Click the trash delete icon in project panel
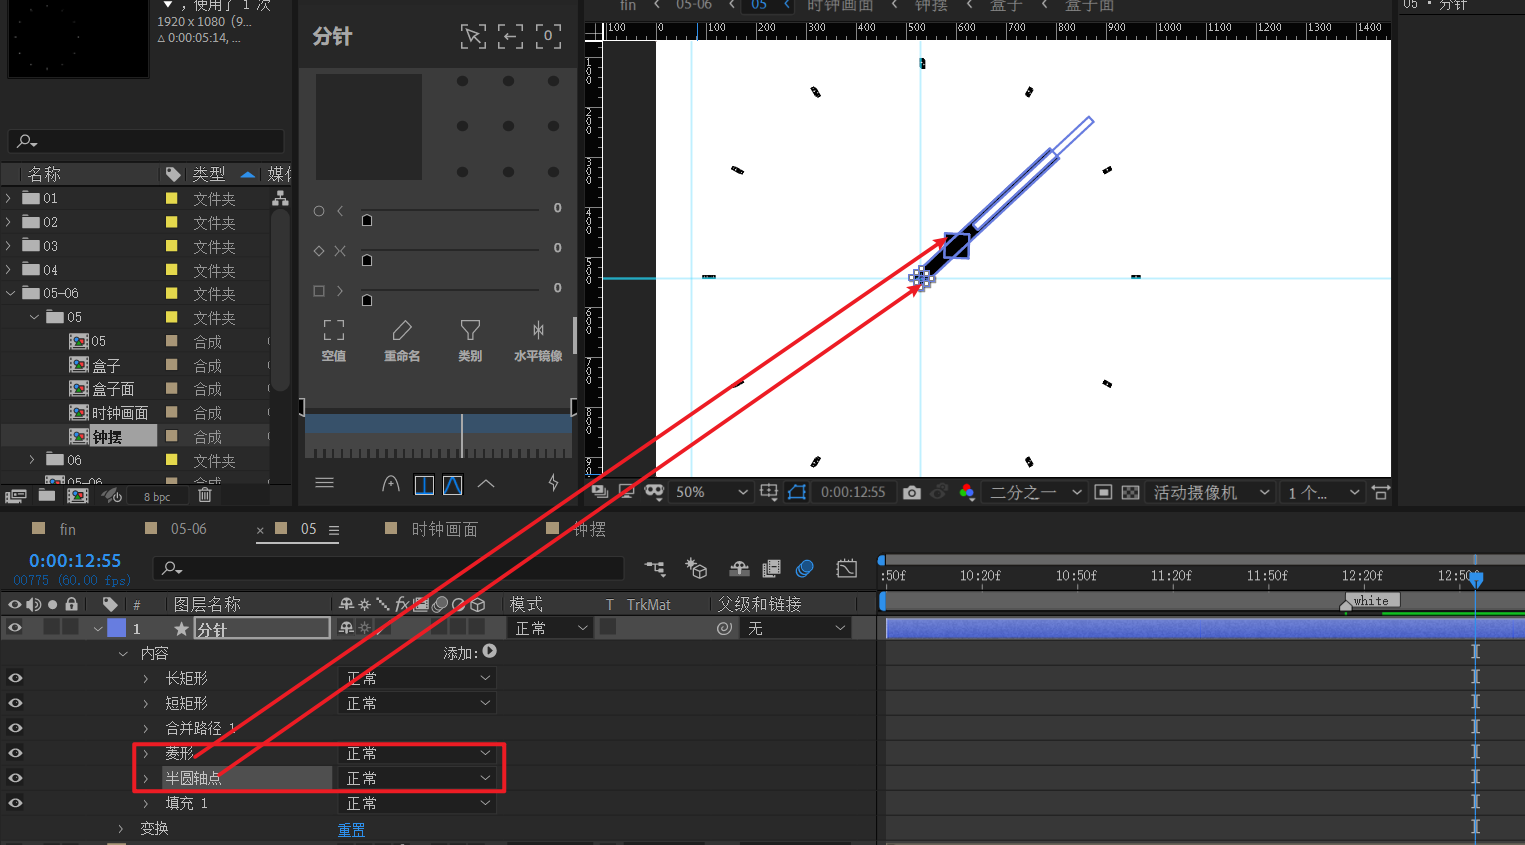The height and width of the screenshot is (845, 1525). 205,495
